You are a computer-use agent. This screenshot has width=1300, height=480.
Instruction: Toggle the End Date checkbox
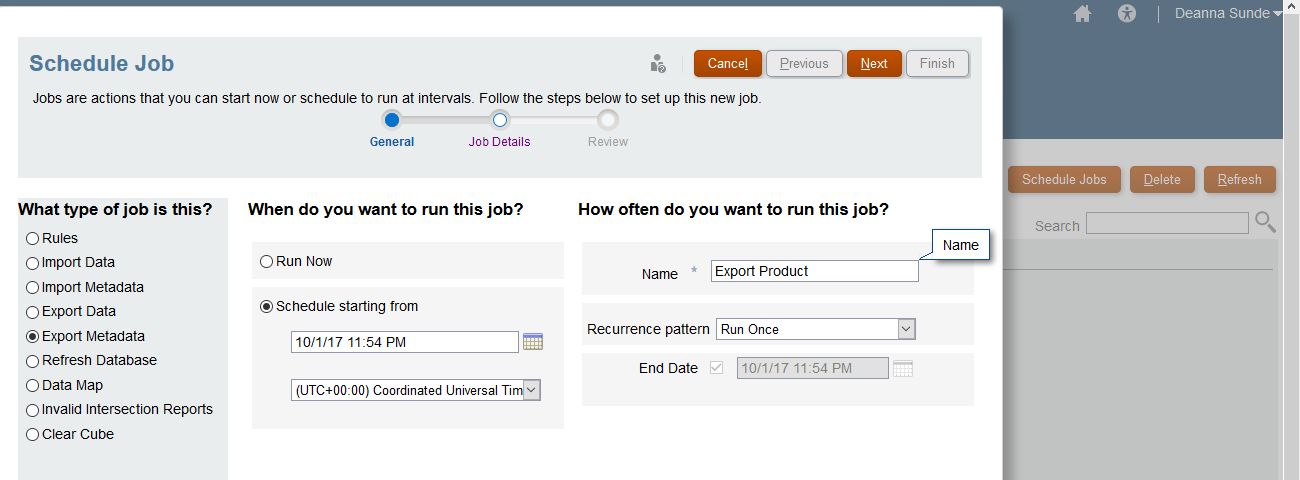(x=716, y=368)
